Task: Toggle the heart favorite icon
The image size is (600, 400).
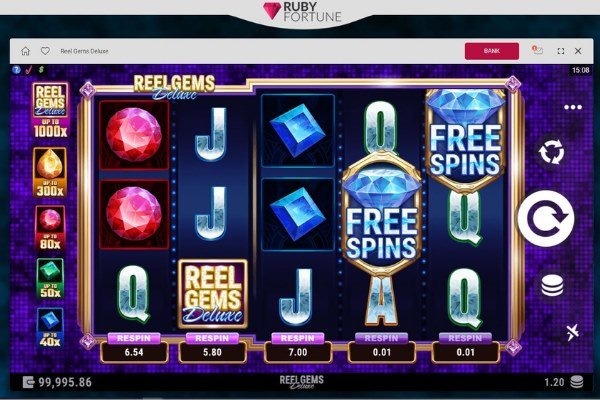Action: 45,51
